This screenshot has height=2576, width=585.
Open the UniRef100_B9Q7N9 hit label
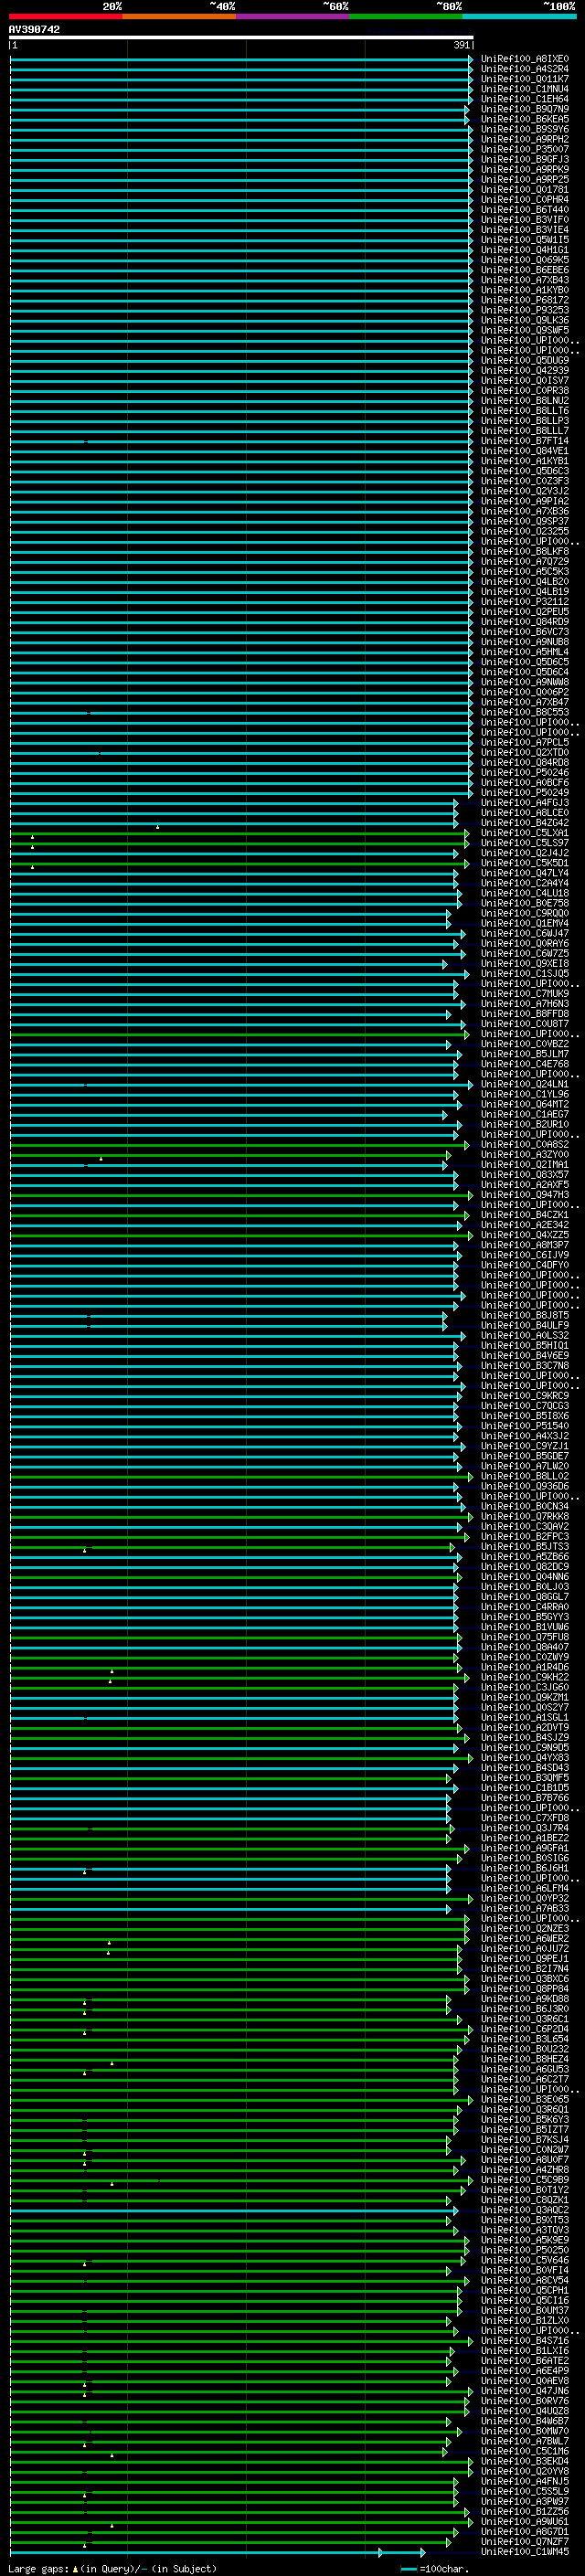tap(525, 109)
